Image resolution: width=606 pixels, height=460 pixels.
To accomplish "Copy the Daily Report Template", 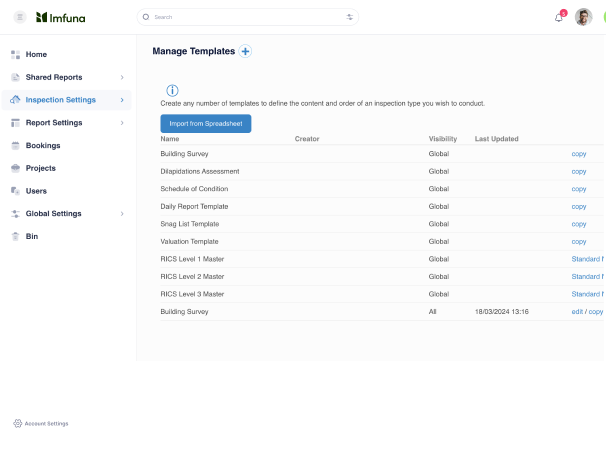I will [579, 206].
